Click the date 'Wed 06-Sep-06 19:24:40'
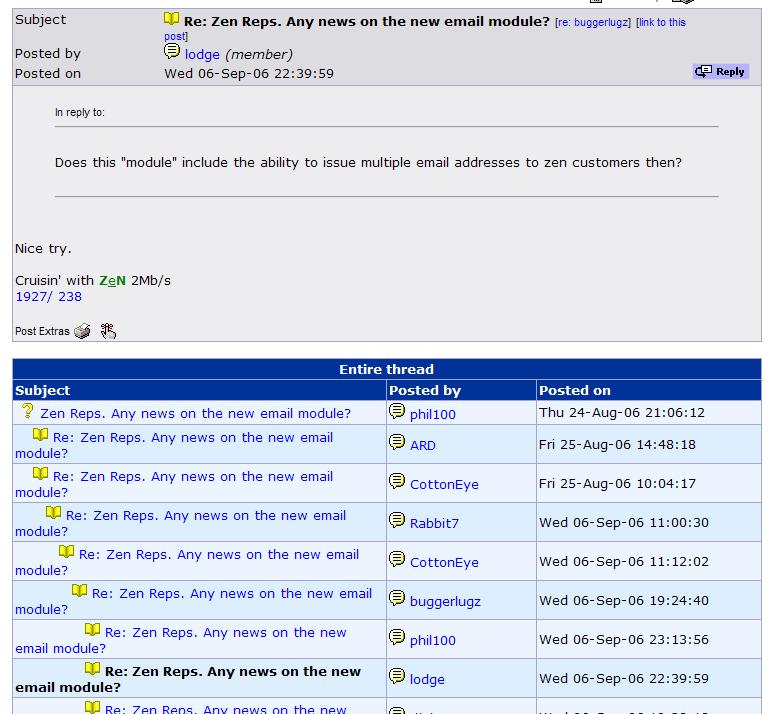Image resolution: width=777 pixels, height=714 pixels. [x=624, y=601]
